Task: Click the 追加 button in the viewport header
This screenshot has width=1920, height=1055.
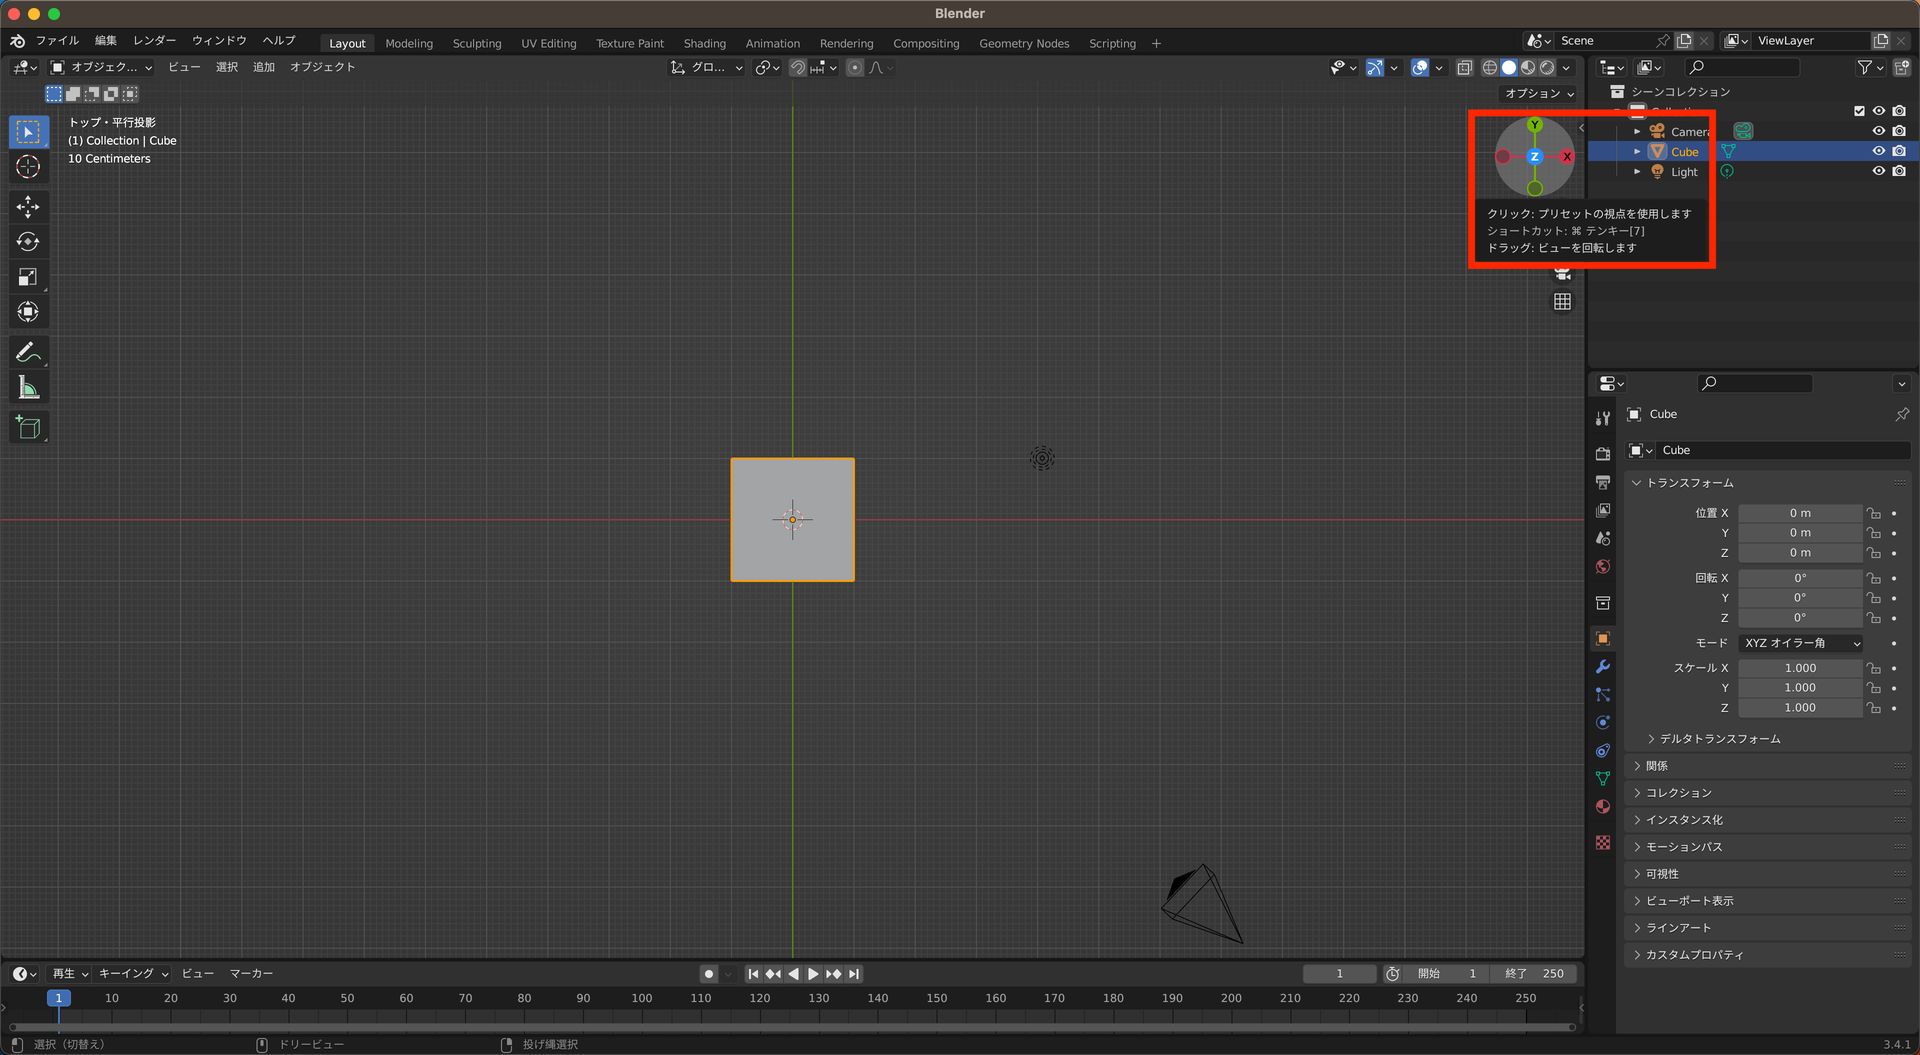Action: coord(263,67)
